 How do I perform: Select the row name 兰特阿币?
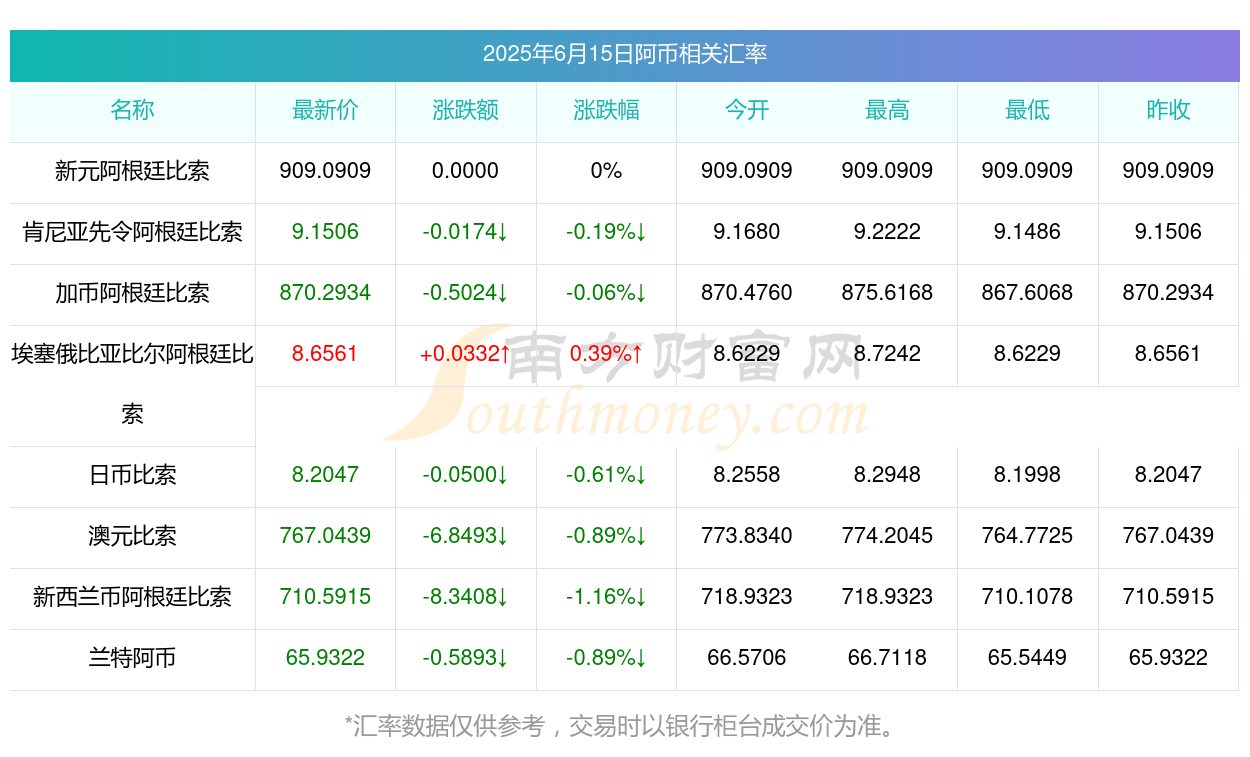pos(132,658)
